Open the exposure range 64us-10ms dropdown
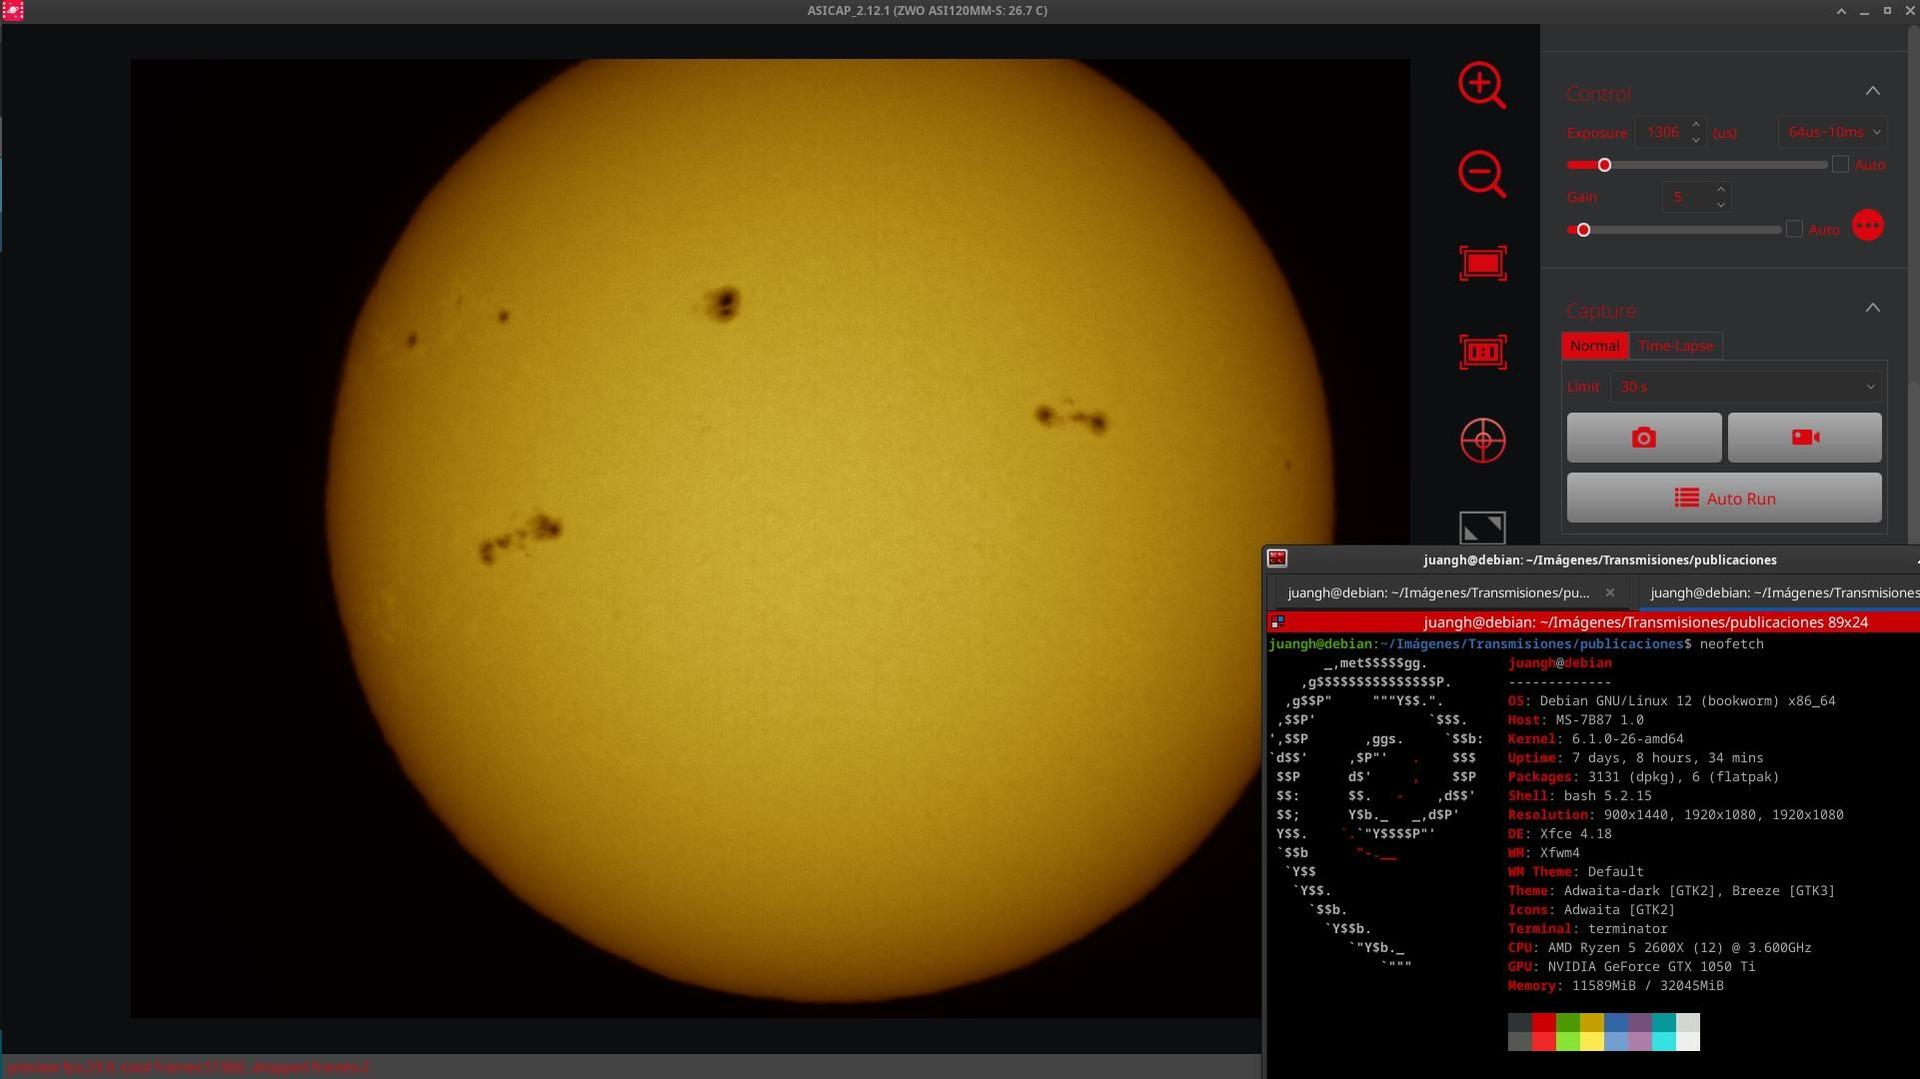1920x1079 pixels. click(x=1832, y=132)
